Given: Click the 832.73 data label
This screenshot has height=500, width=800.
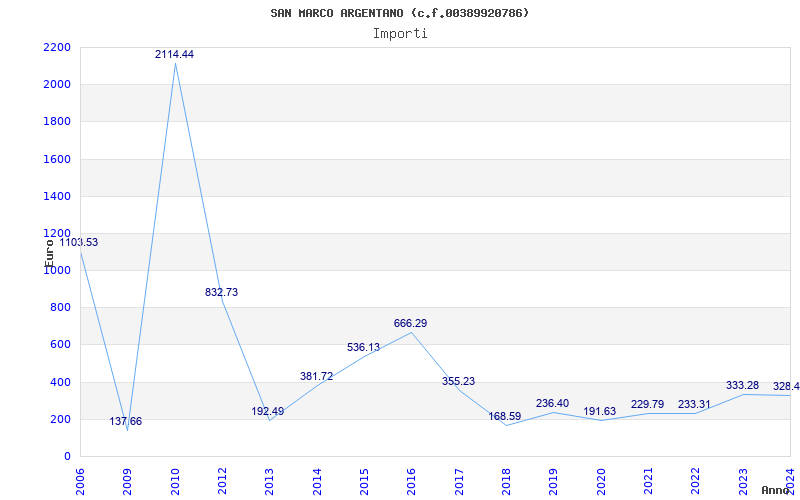Looking at the screenshot, I should (221, 292).
